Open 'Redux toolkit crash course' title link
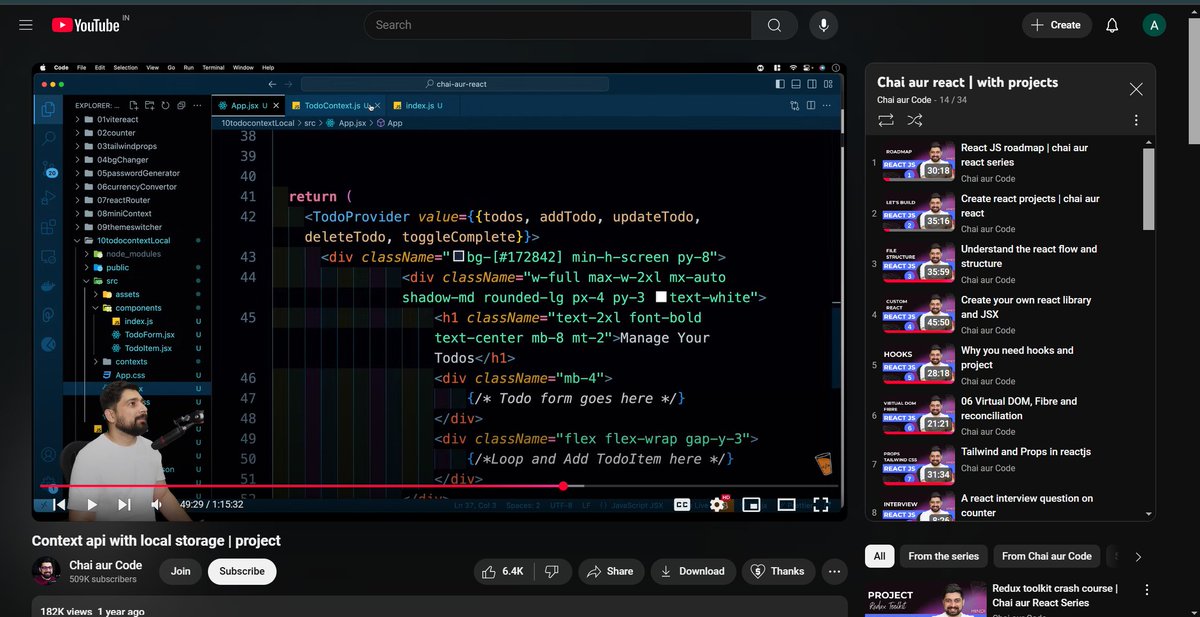This screenshot has width=1200, height=617. (1055, 595)
